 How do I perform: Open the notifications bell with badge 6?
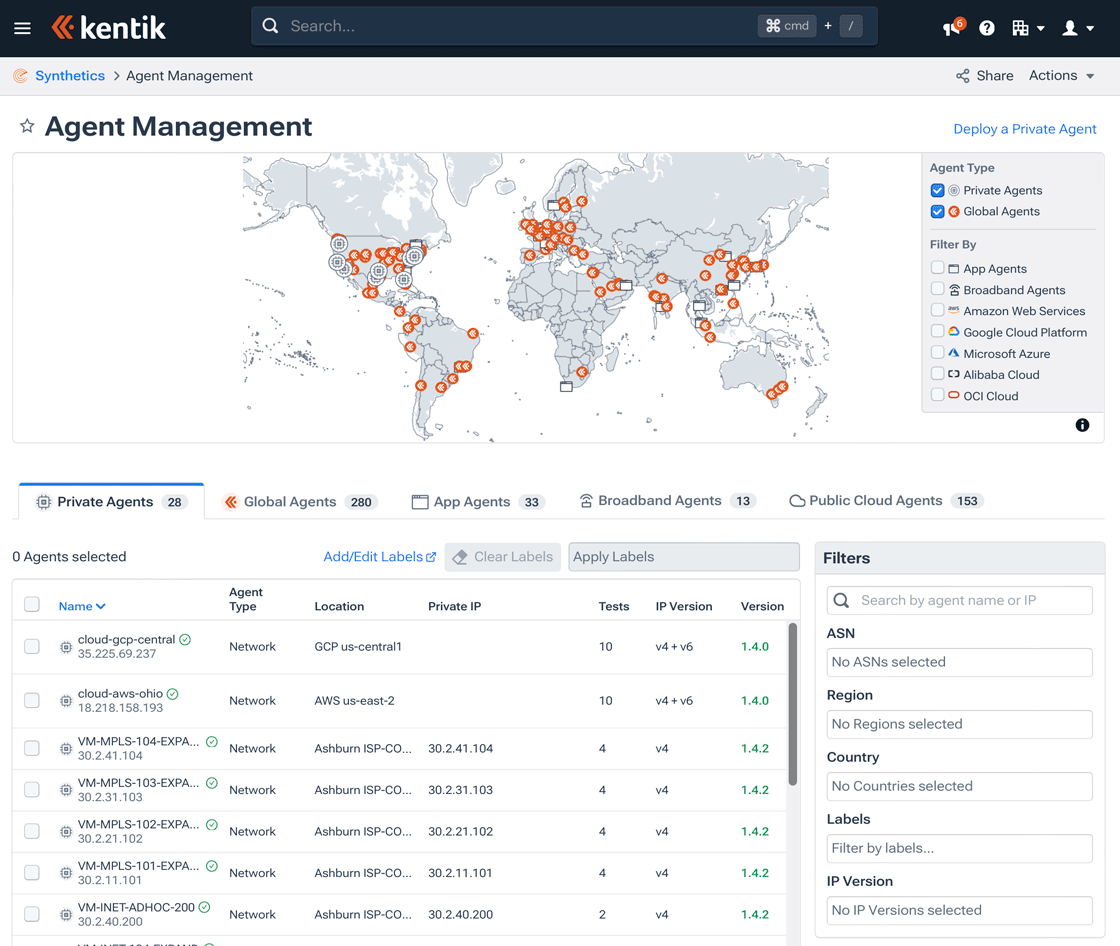[x=948, y=28]
